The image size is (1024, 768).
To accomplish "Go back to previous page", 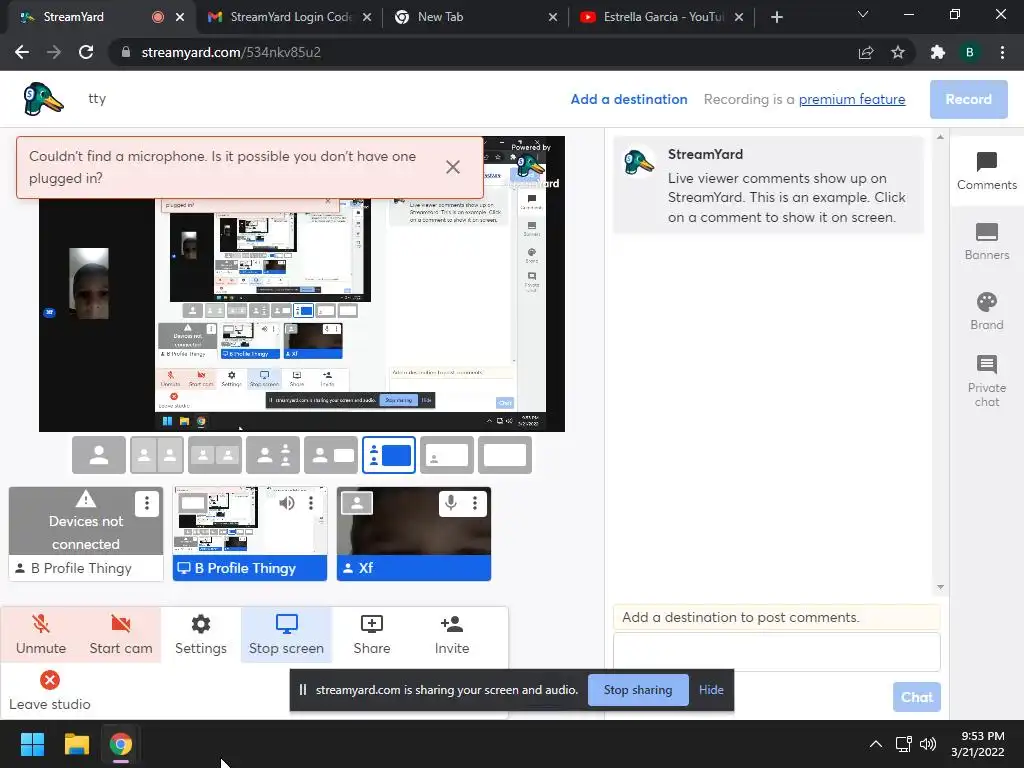I will (x=22, y=52).
